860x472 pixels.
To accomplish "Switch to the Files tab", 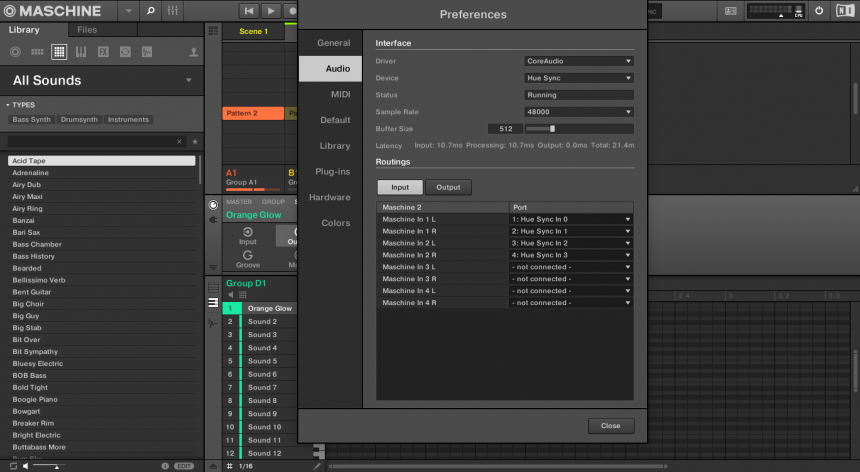I will coord(87,30).
